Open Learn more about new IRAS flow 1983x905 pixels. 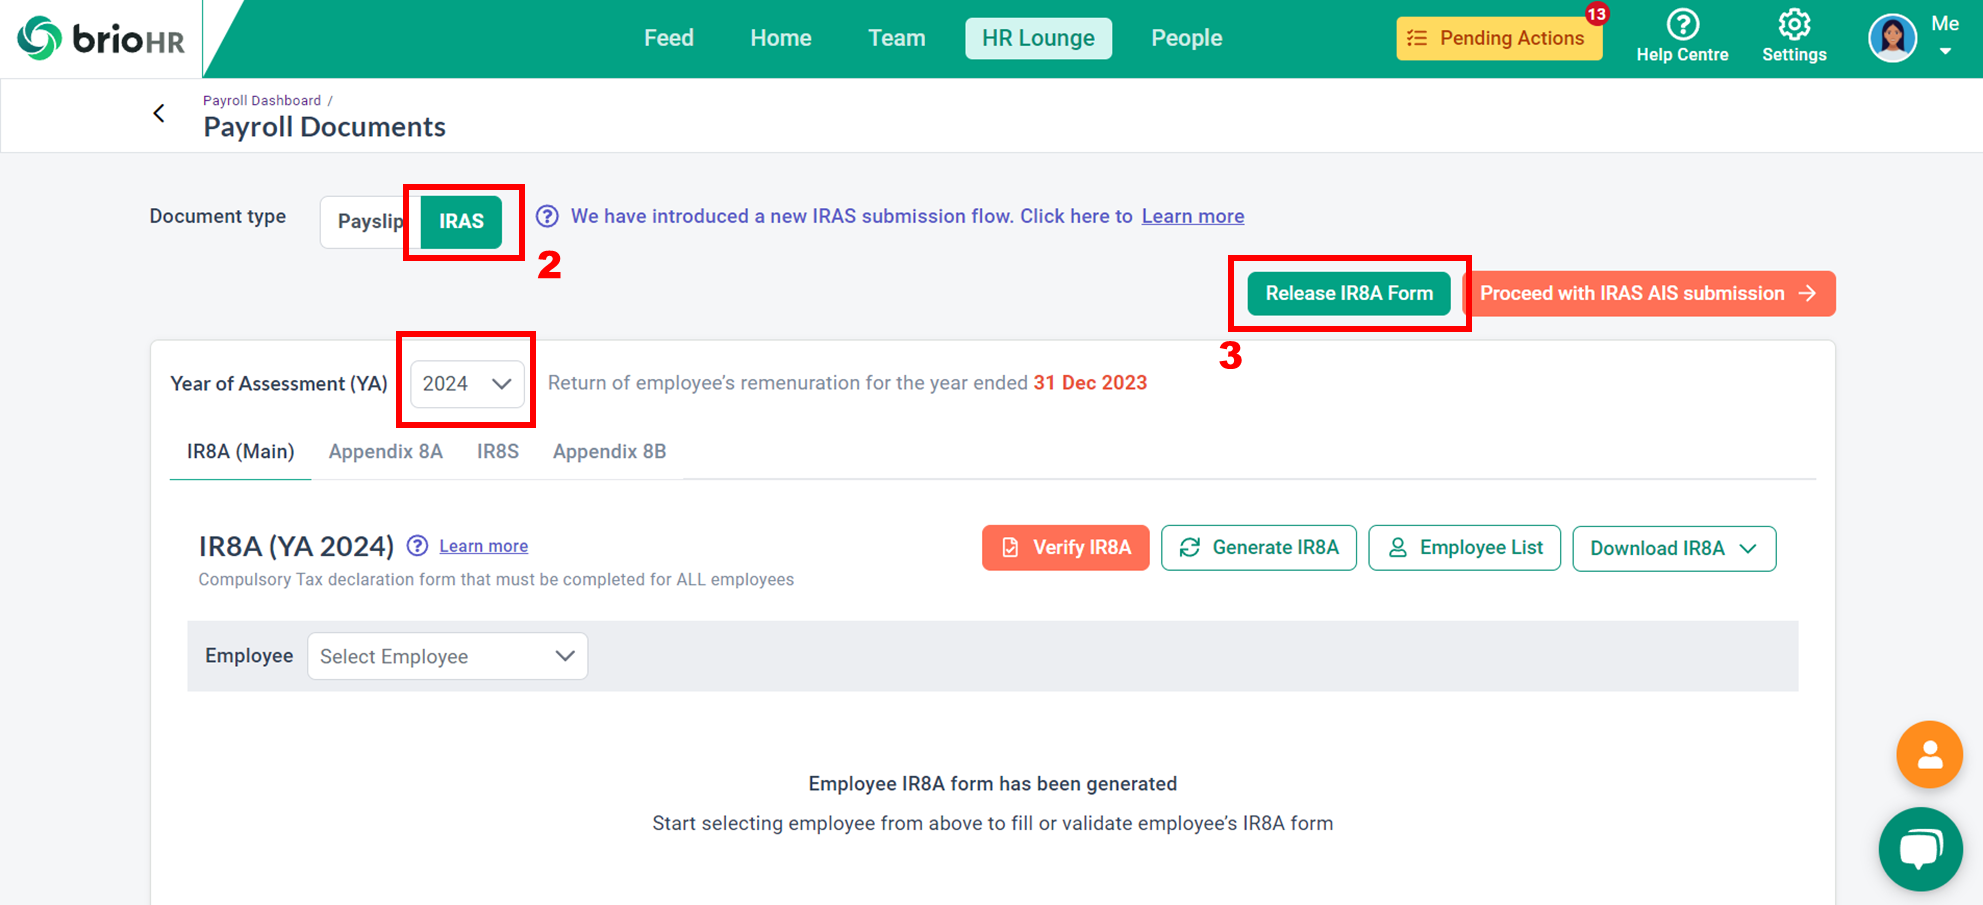(x=1193, y=216)
